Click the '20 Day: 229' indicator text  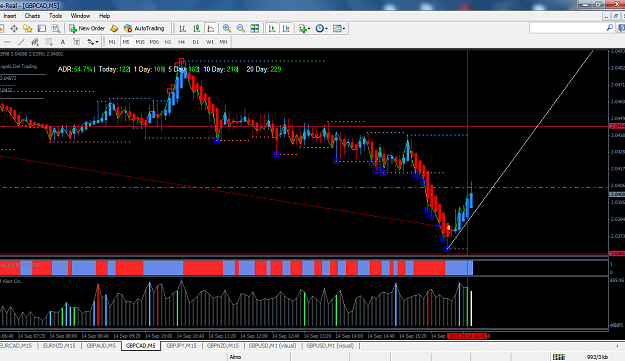coord(263,69)
